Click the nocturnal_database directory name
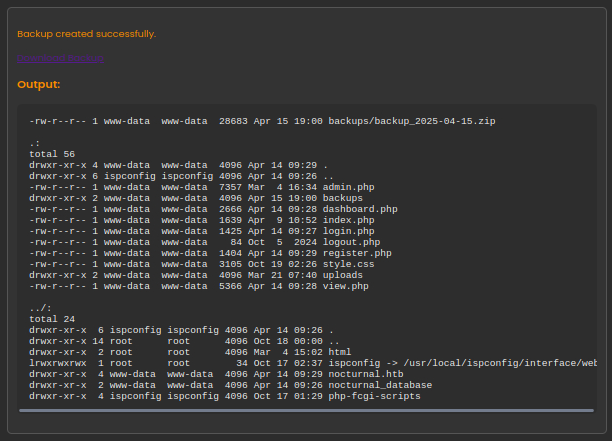This screenshot has width=612, height=441. click(x=380, y=385)
